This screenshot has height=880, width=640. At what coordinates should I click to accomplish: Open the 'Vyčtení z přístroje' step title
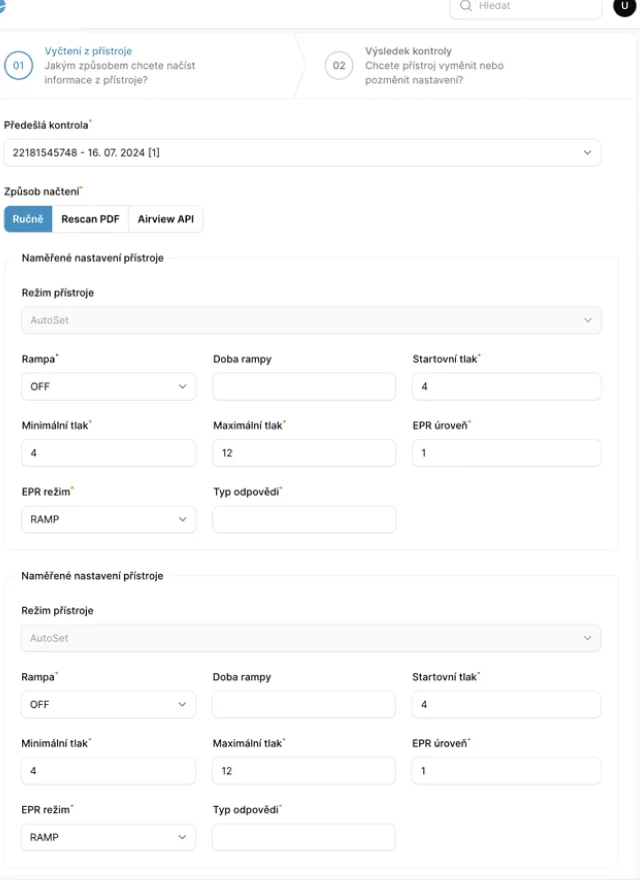[x=88, y=51]
